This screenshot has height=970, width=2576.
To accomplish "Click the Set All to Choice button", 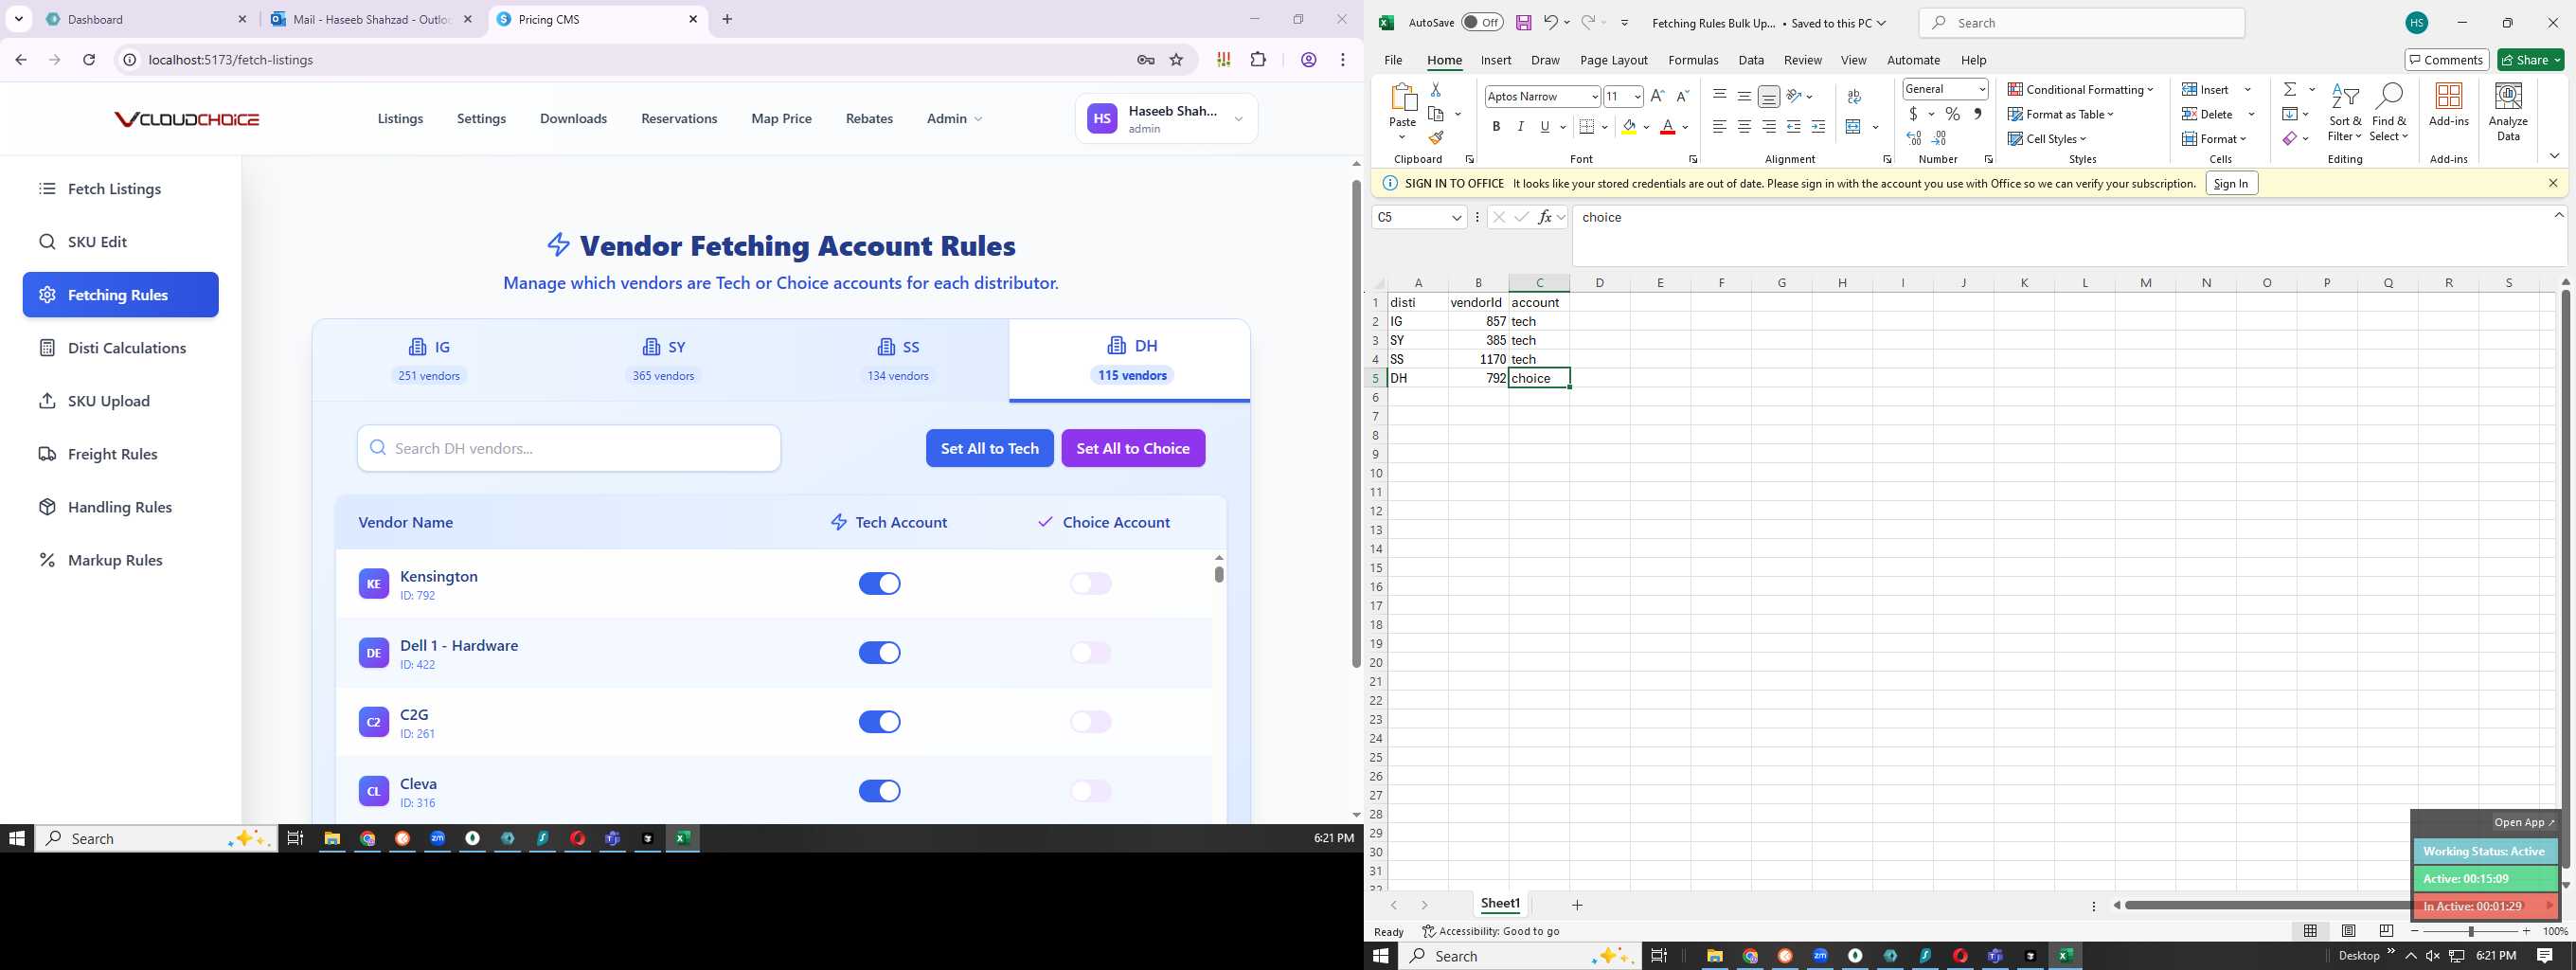I will pyautogui.click(x=1133, y=449).
